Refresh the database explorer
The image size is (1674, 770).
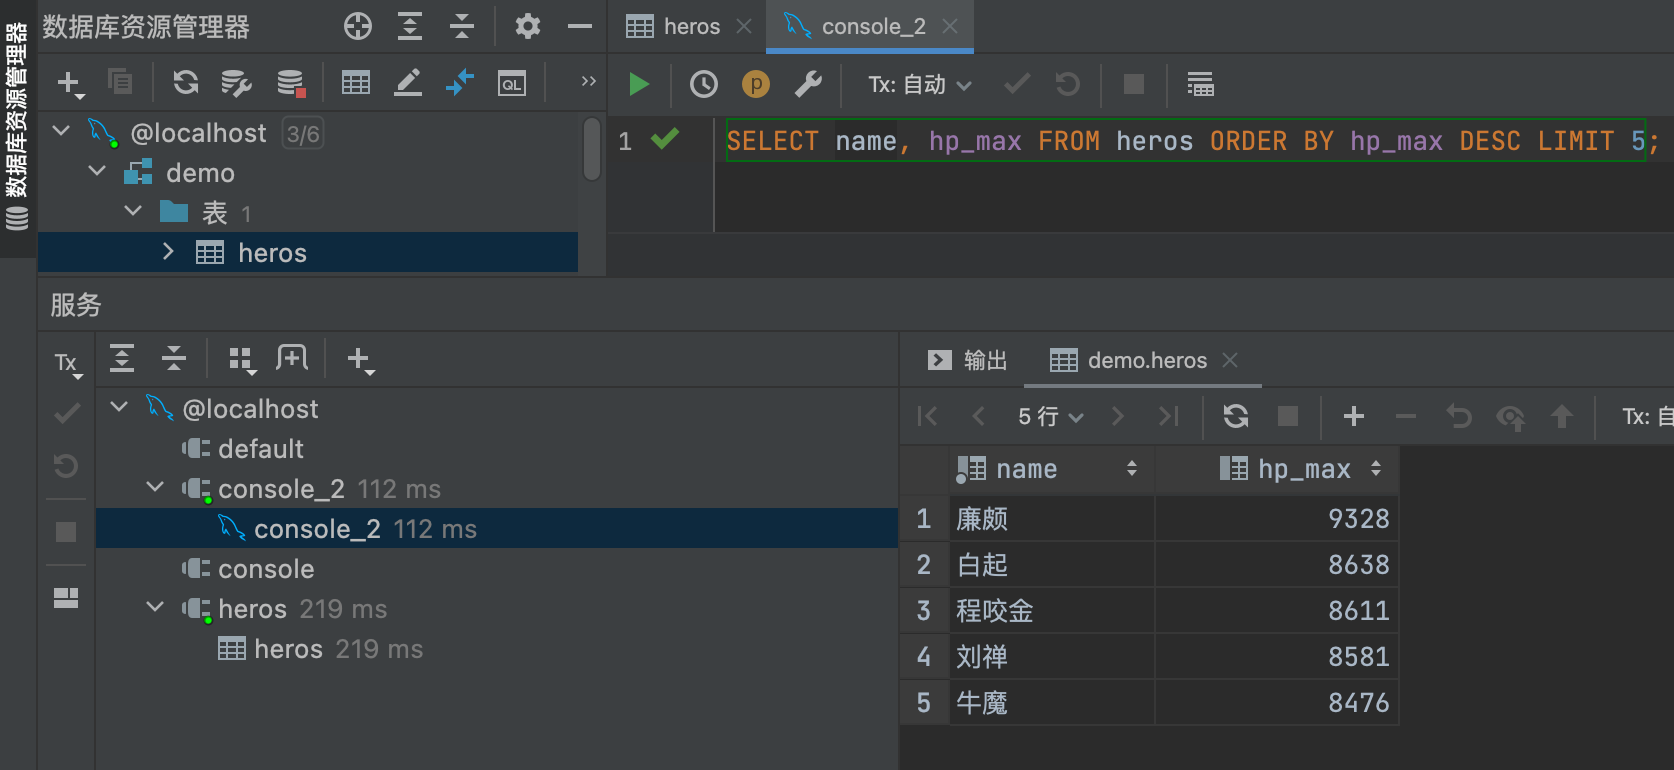(186, 83)
